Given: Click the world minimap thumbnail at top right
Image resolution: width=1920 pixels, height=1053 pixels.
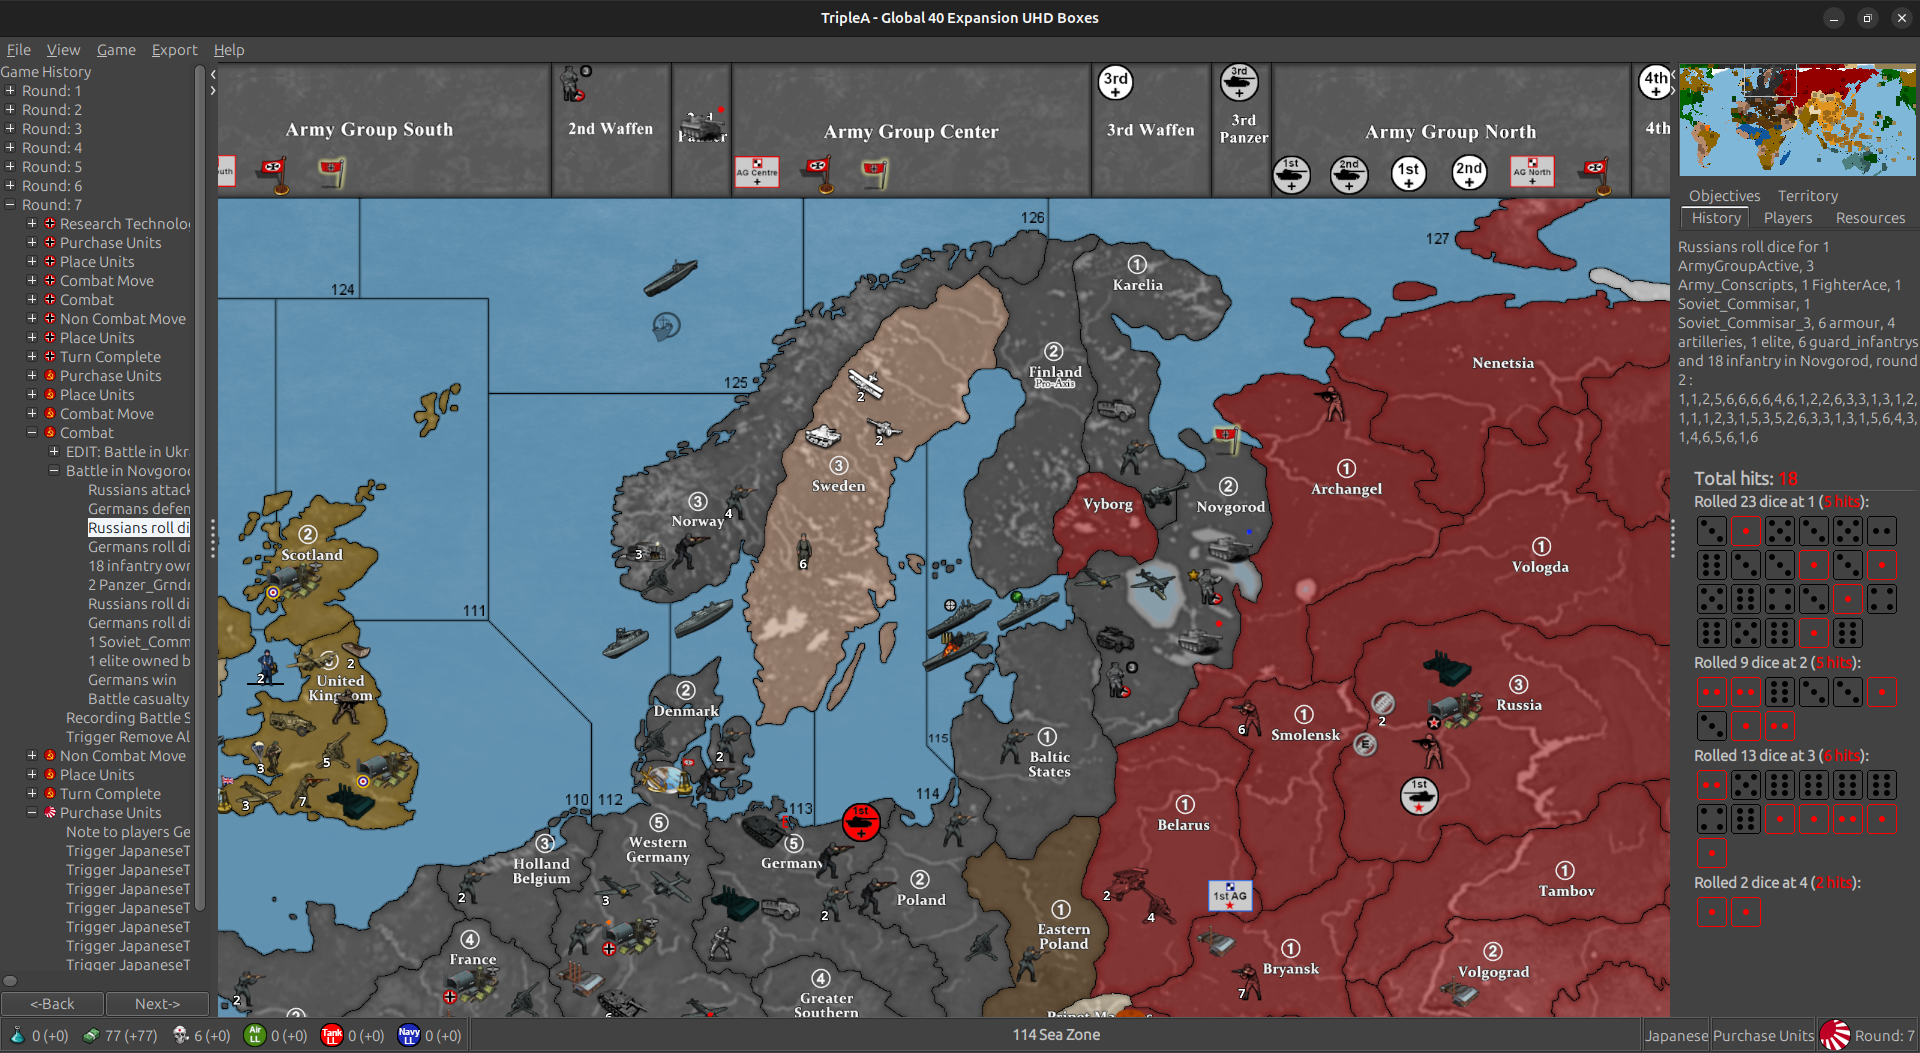Looking at the screenshot, I should tap(1796, 118).
